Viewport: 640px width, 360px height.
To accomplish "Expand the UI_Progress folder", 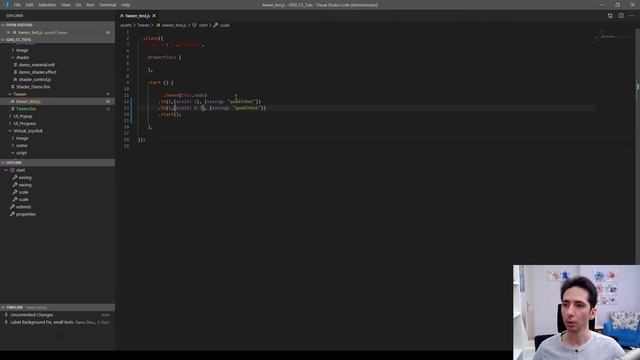I will (x=24, y=124).
